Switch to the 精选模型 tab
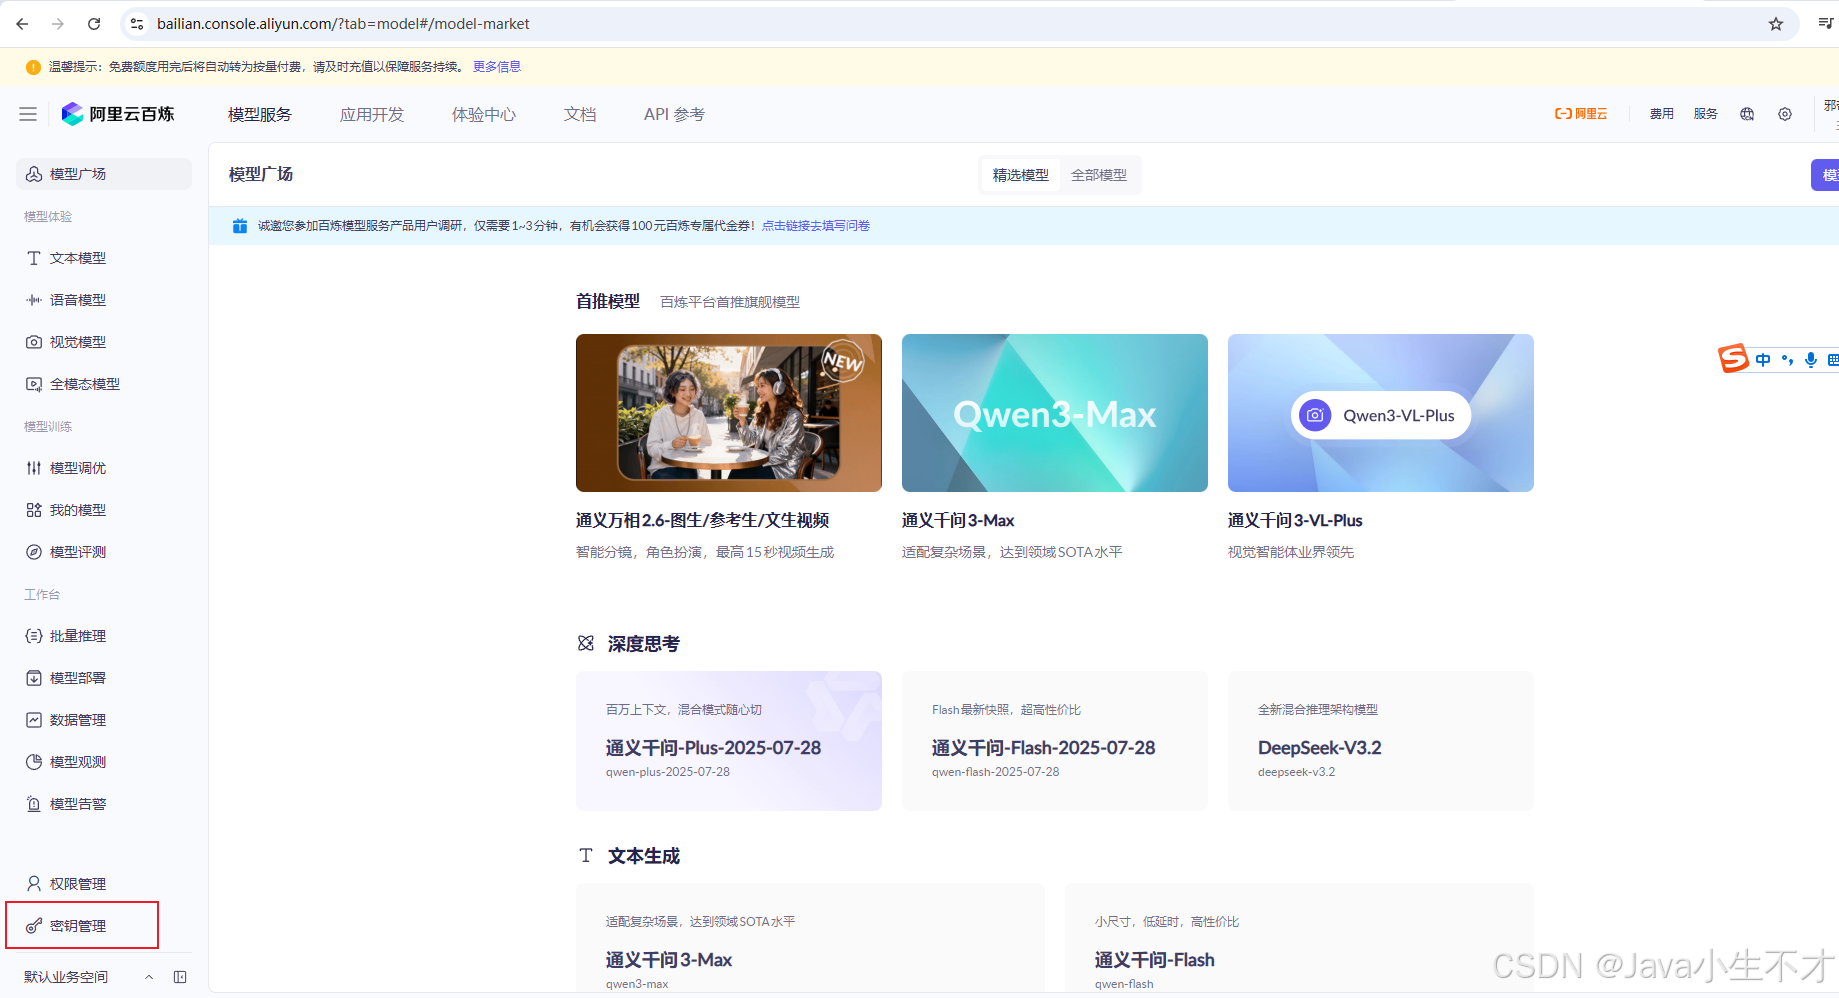 1021,175
